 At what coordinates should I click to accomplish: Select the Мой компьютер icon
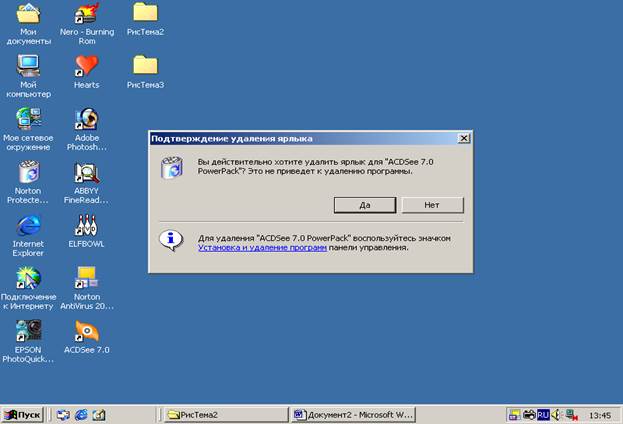[x=28, y=76]
